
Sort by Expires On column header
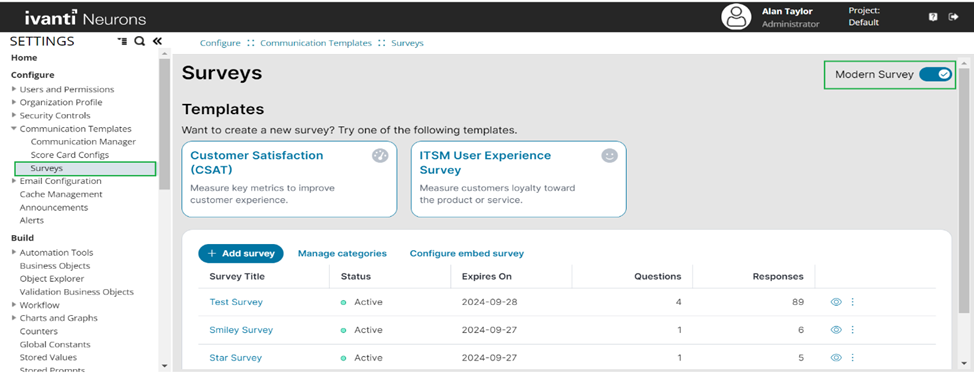[x=487, y=277]
